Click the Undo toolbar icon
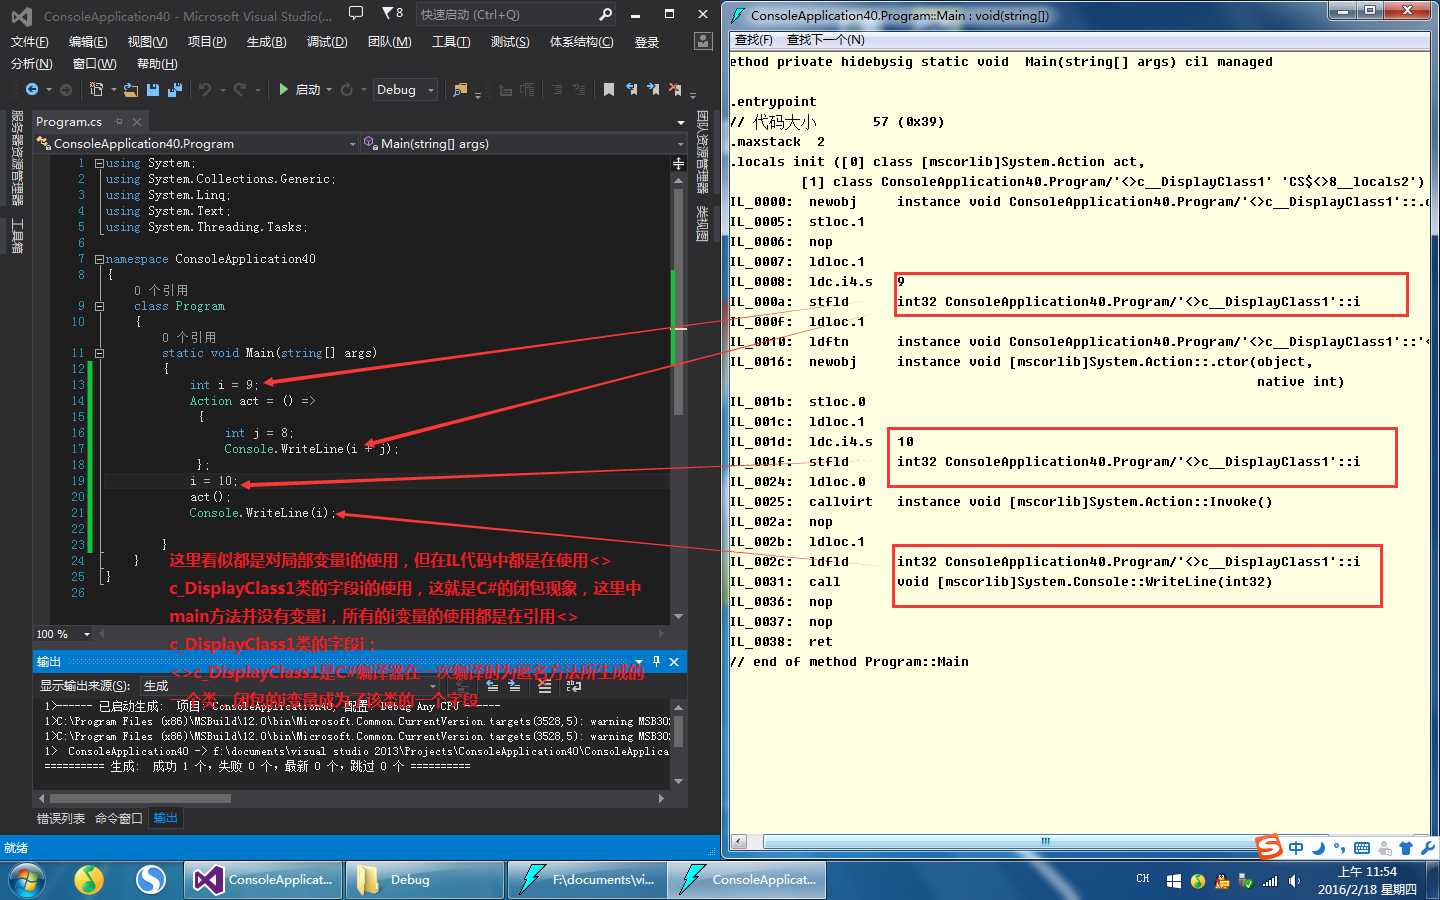The image size is (1440, 900). point(205,90)
